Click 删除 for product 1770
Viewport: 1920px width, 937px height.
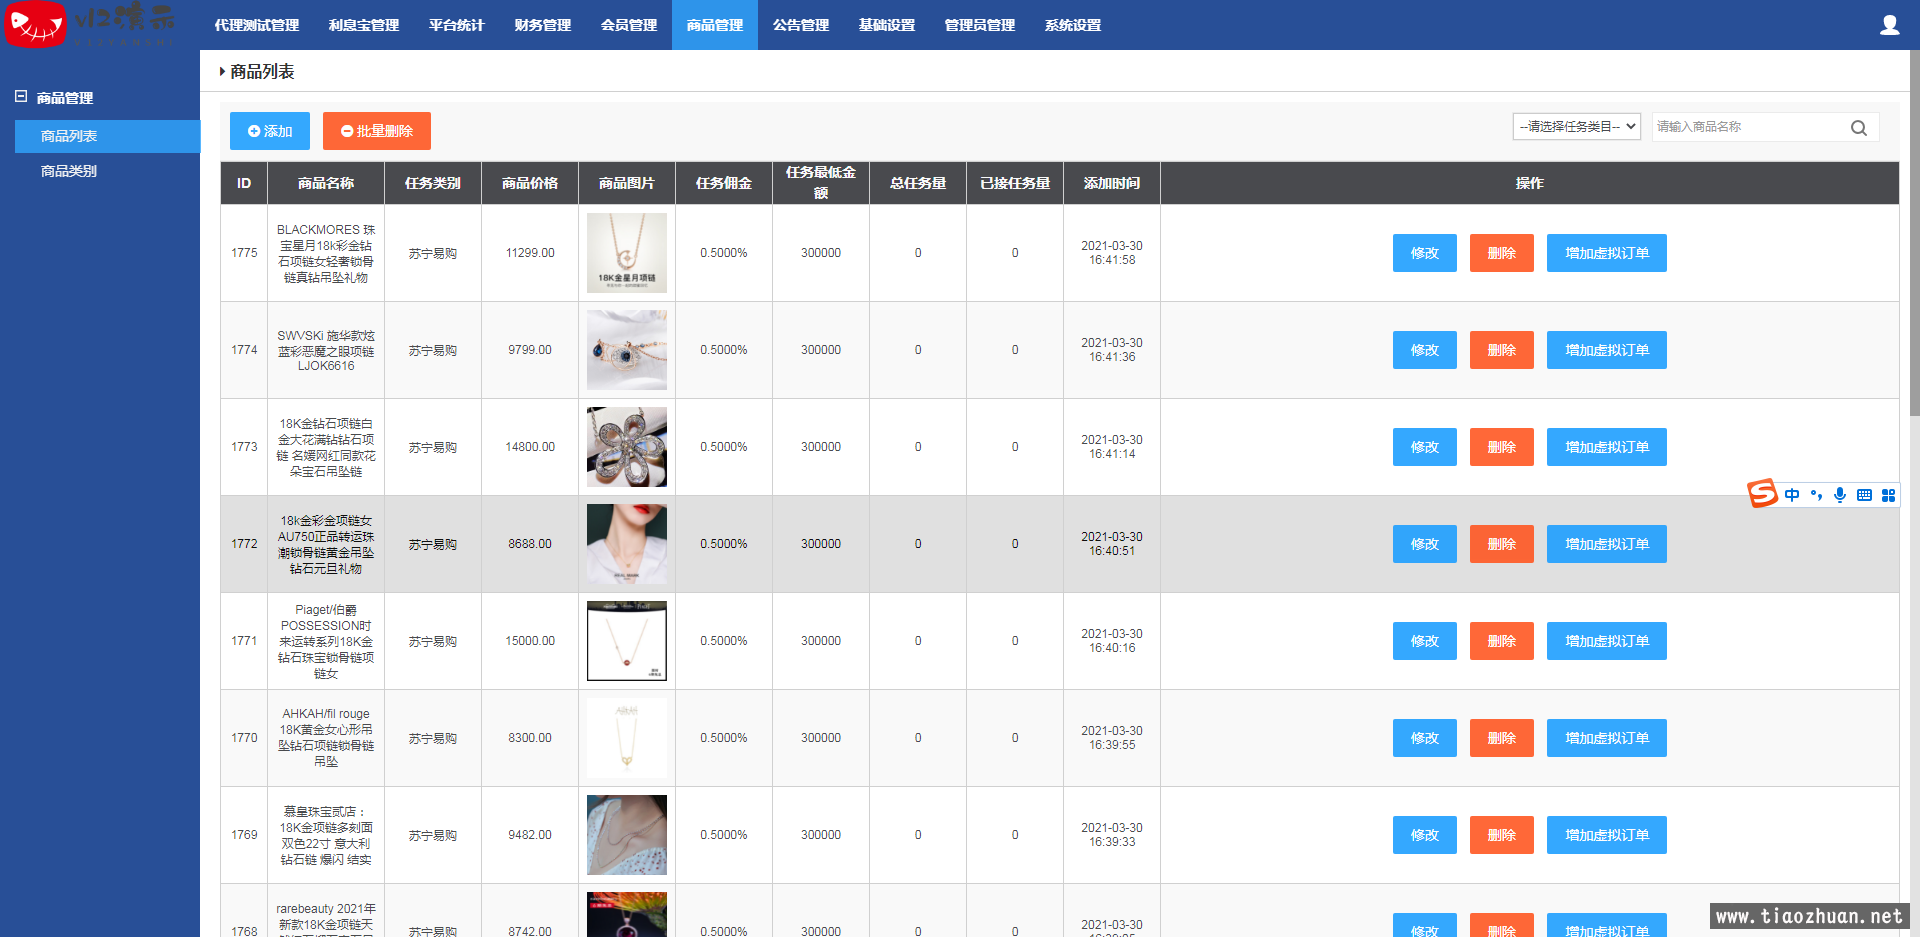point(1502,738)
